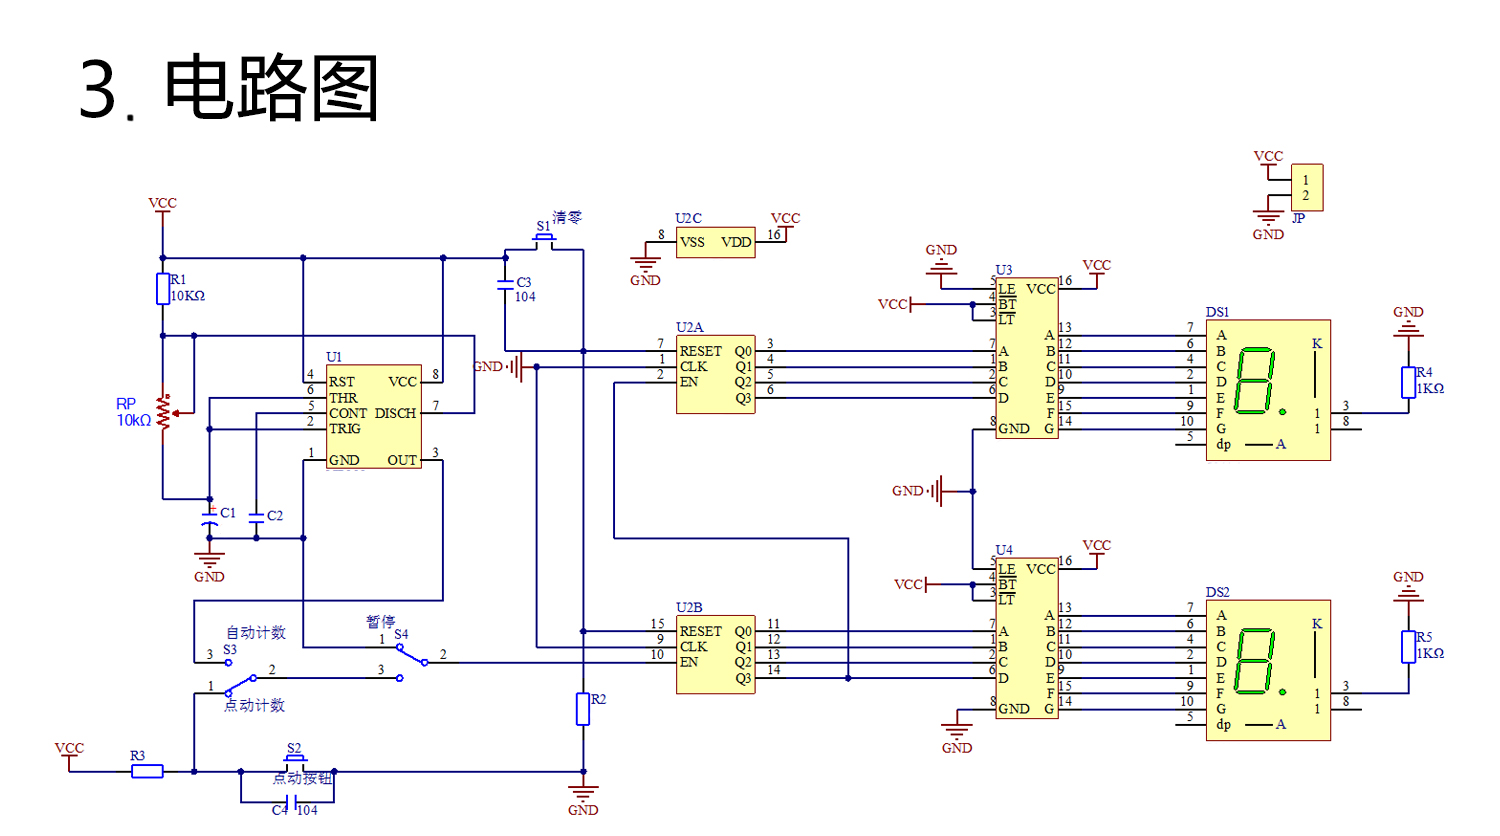Select the S2 点动按钮 push button
1500x836 pixels.
click(x=295, y=763)
